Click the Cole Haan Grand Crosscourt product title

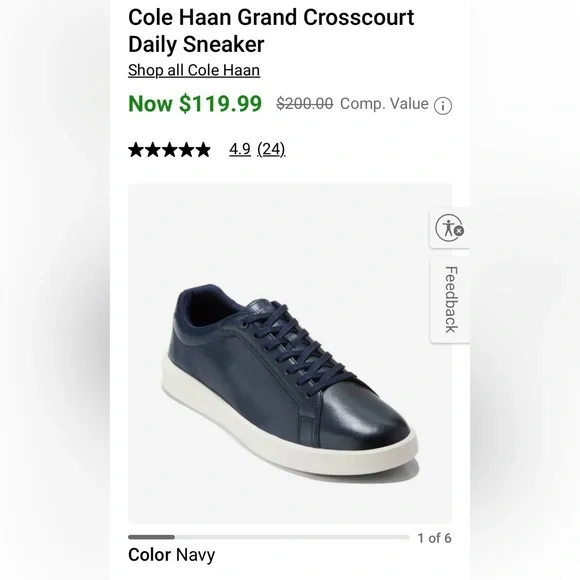(271, 31)
